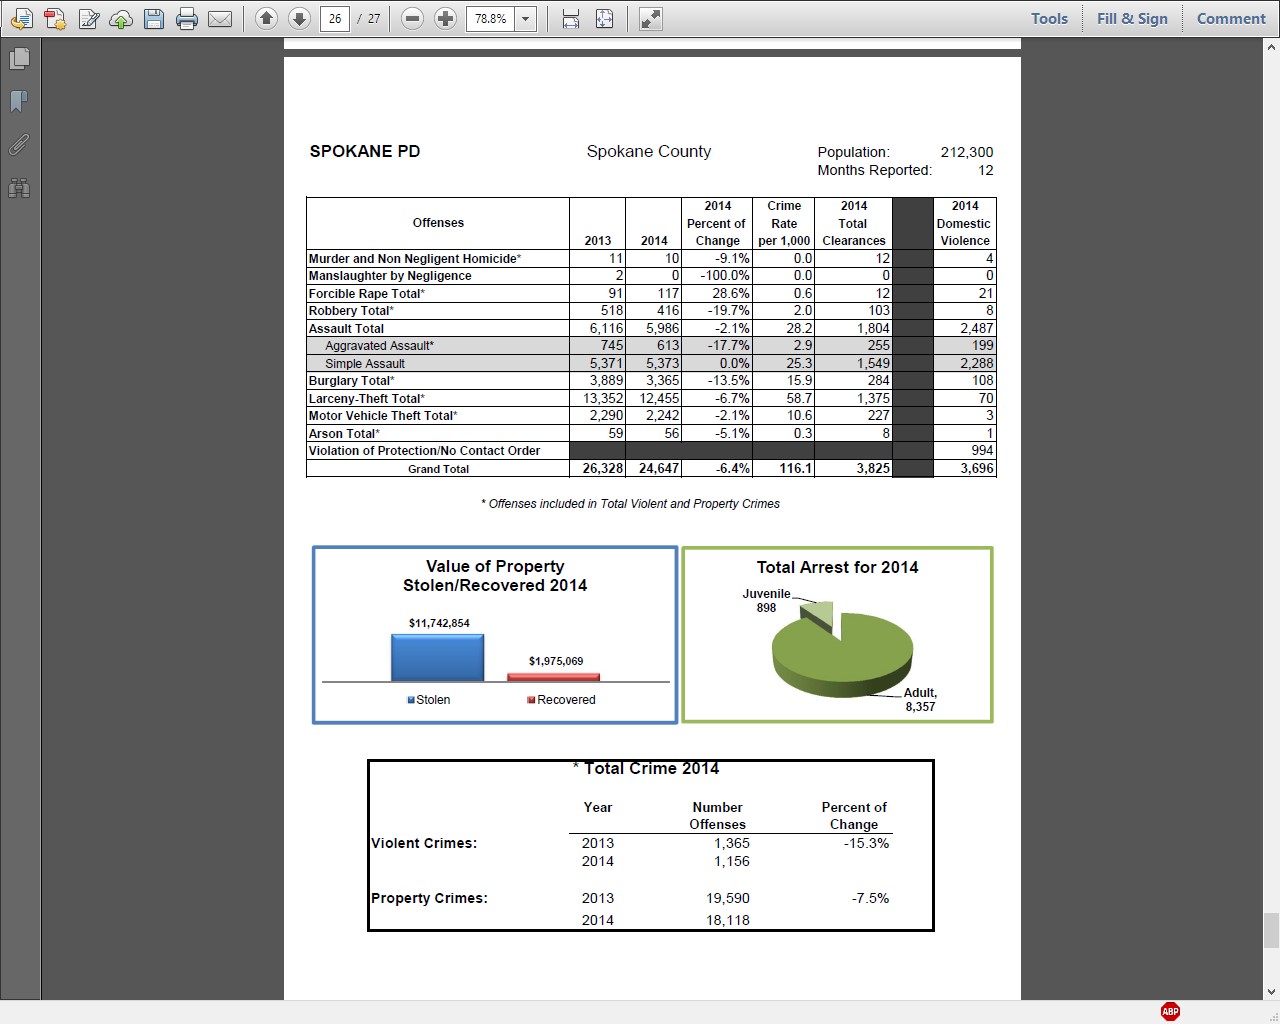The image size is (1280, 1024).
Task: Click the vertical scrollbar thumb
Action: point(1271,930)
